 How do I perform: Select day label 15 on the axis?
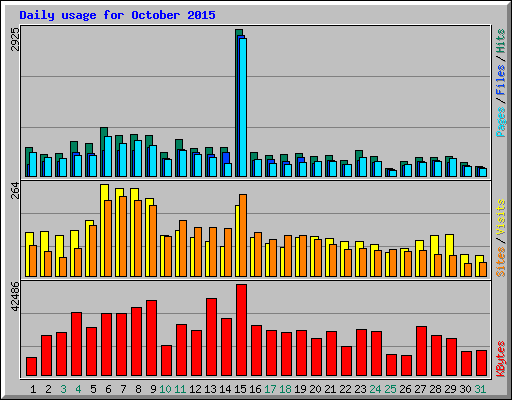pos(240,389)
